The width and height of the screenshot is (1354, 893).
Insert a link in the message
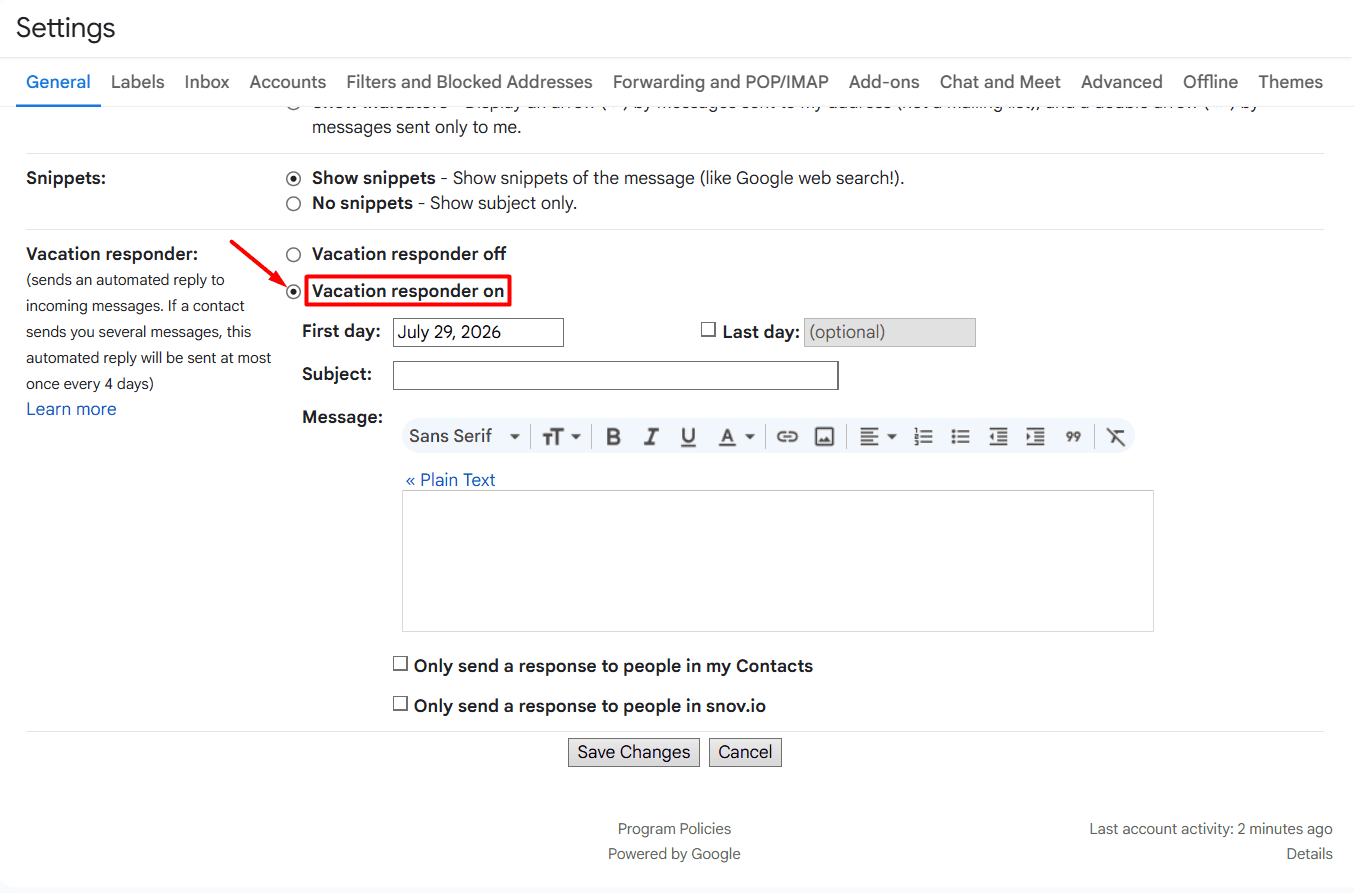pyautogui.click(x=787, y=436)
